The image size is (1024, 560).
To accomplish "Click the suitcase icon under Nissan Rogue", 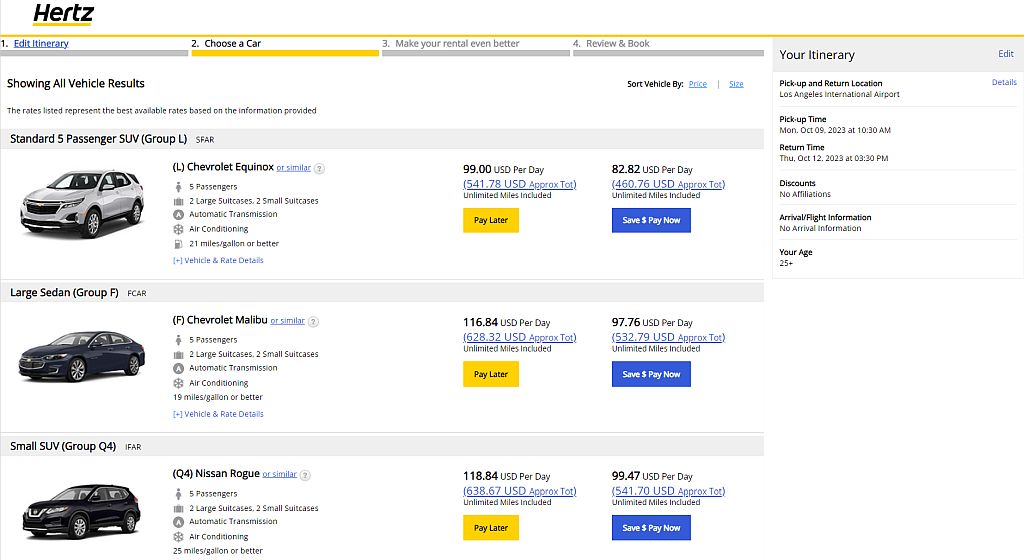I will (178, 508).
